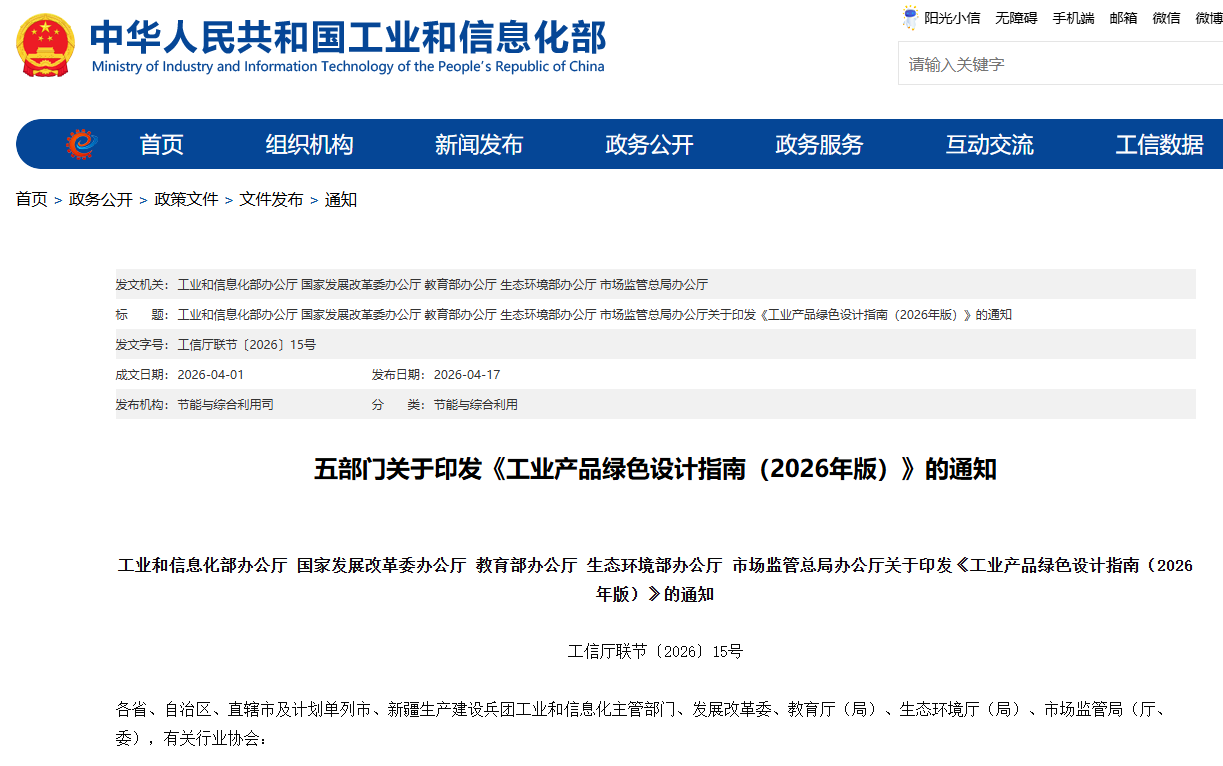Image resolution: width=1223 pixels, height=766 pixels.
Task: Open the 政务服务 navigation item
Action: [819, 145]
